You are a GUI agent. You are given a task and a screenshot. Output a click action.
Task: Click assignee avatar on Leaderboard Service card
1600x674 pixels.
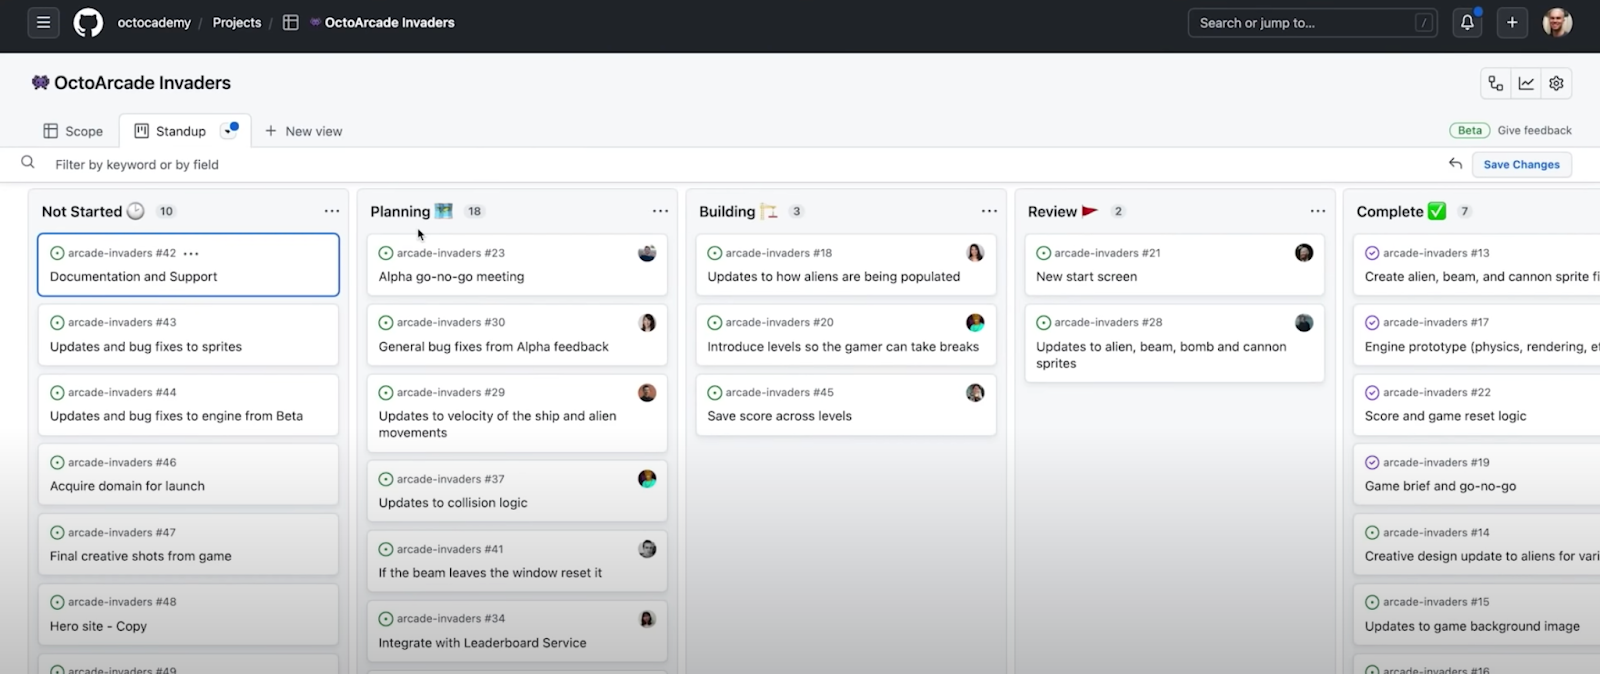(x=647, y=619)
